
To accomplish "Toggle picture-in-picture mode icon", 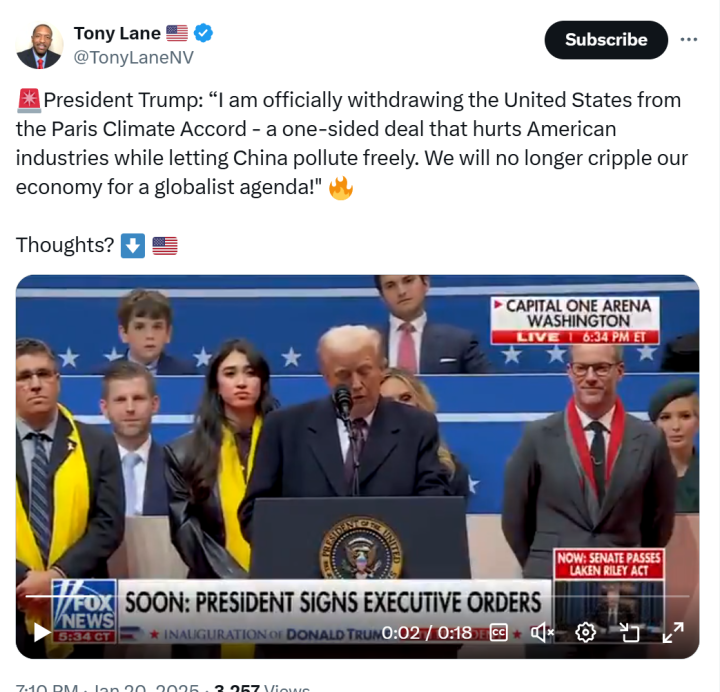I will (x=629, y=633).
